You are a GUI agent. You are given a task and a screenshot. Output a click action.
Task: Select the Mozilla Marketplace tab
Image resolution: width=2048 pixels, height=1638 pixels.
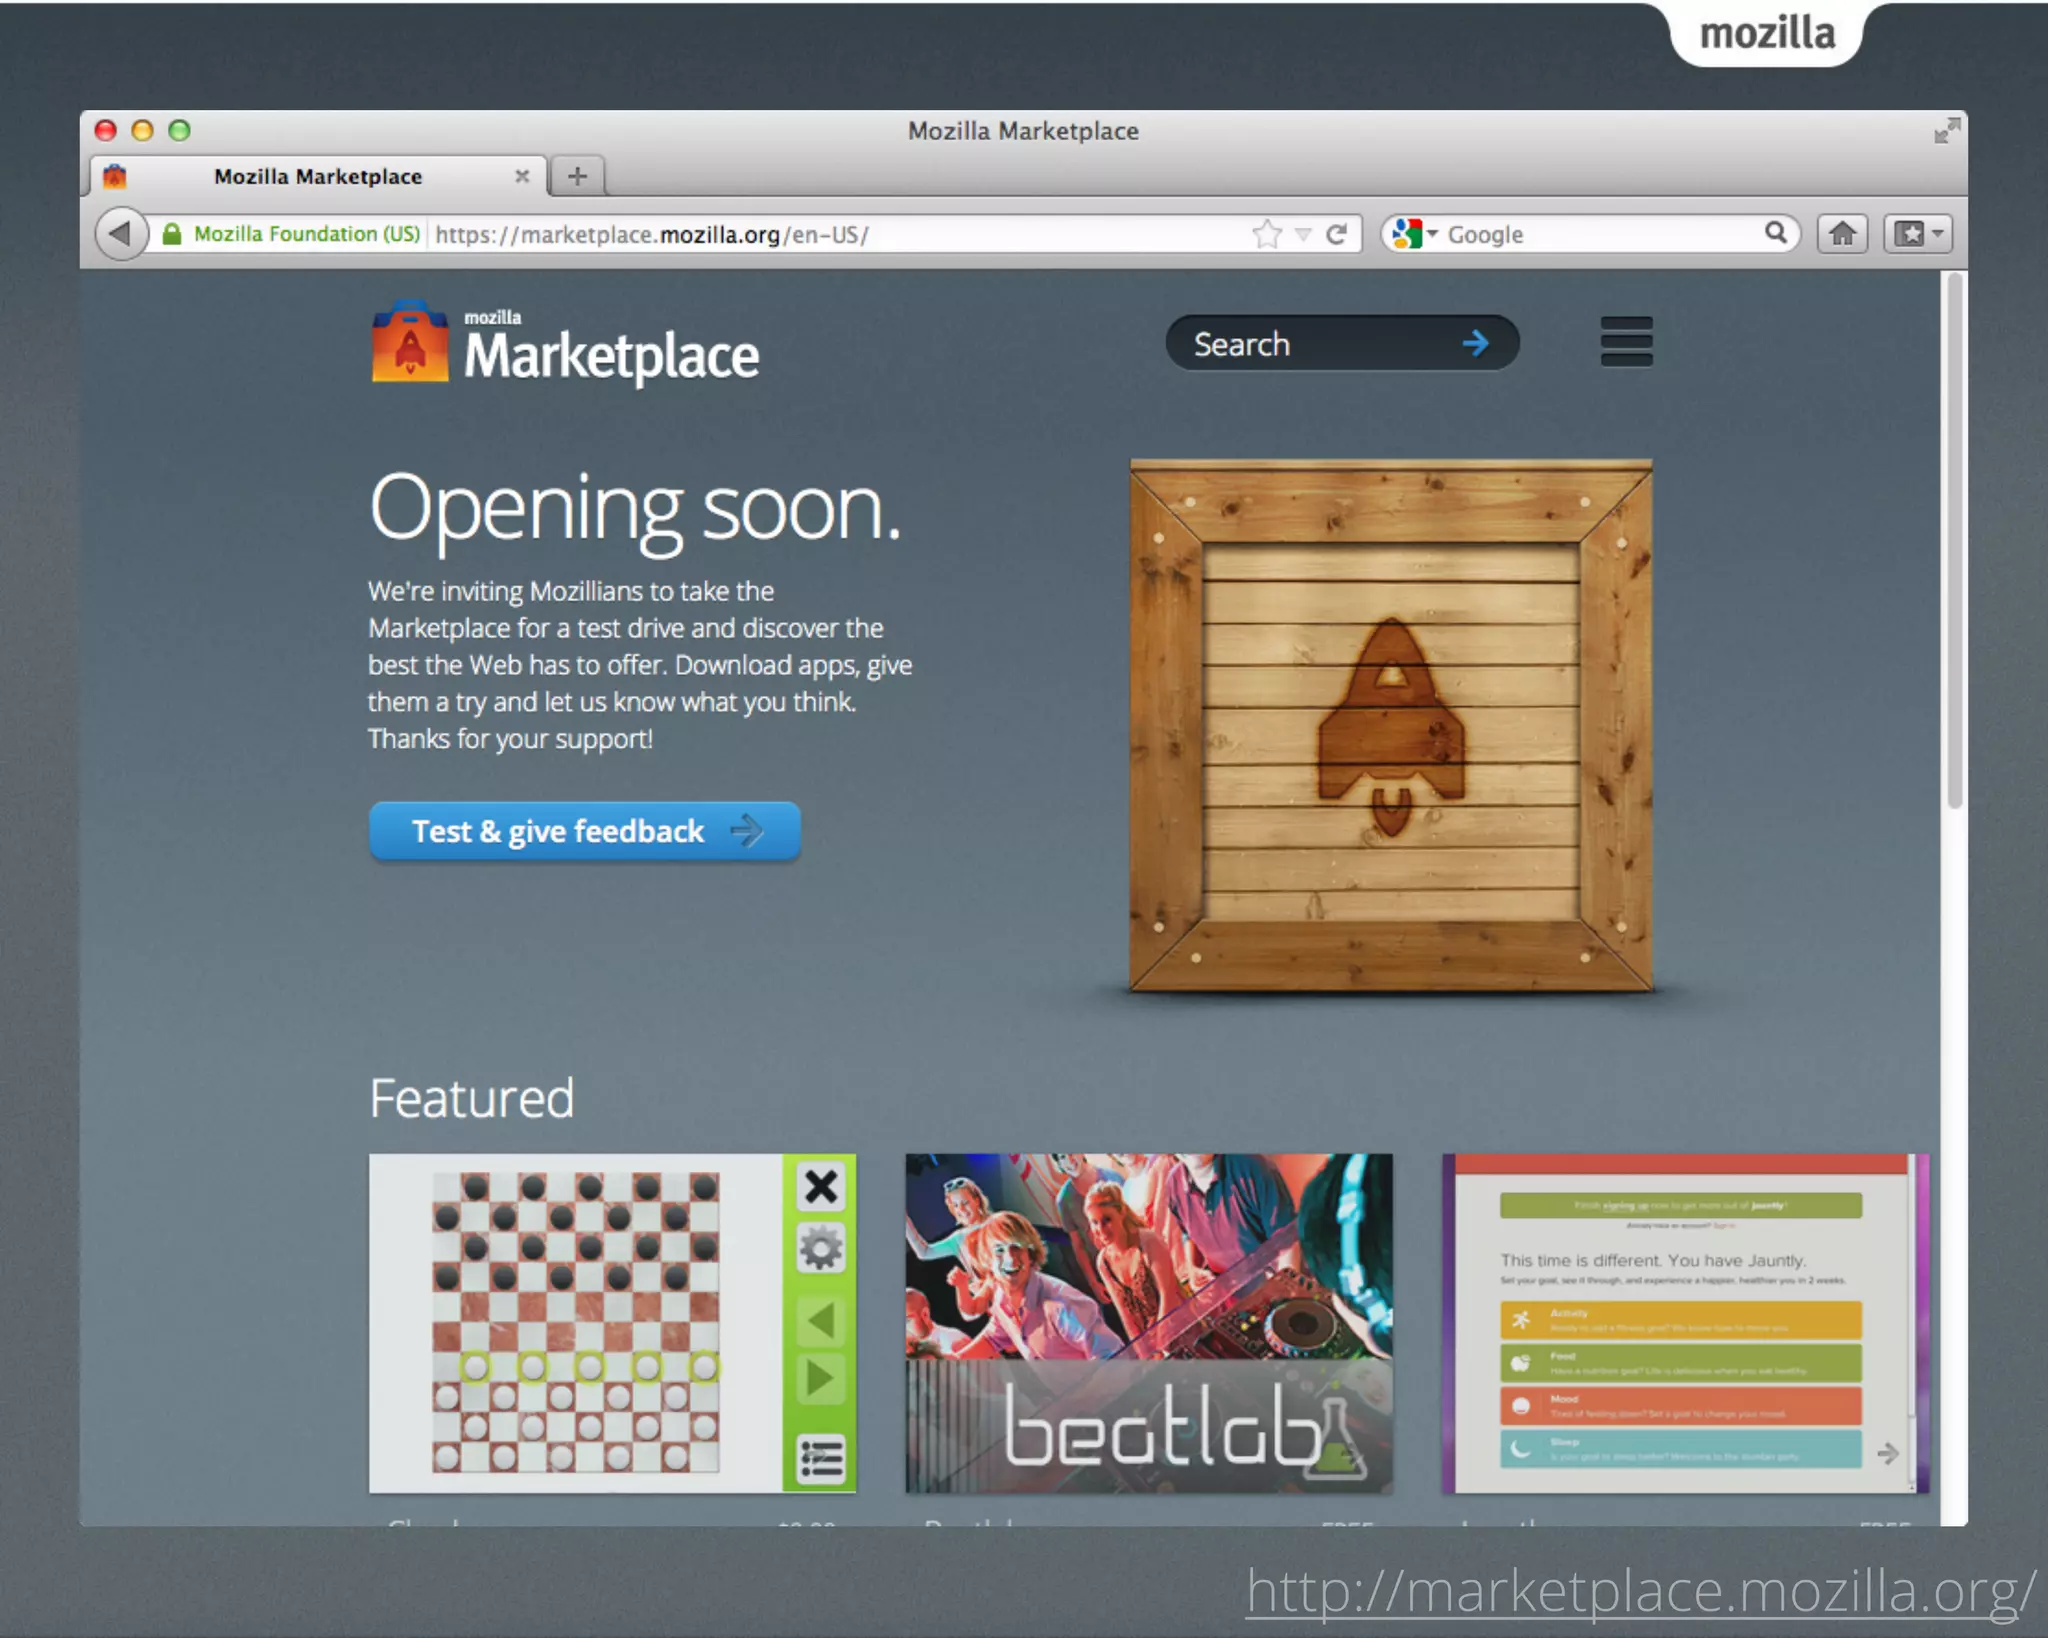click(x=318, y=176)
